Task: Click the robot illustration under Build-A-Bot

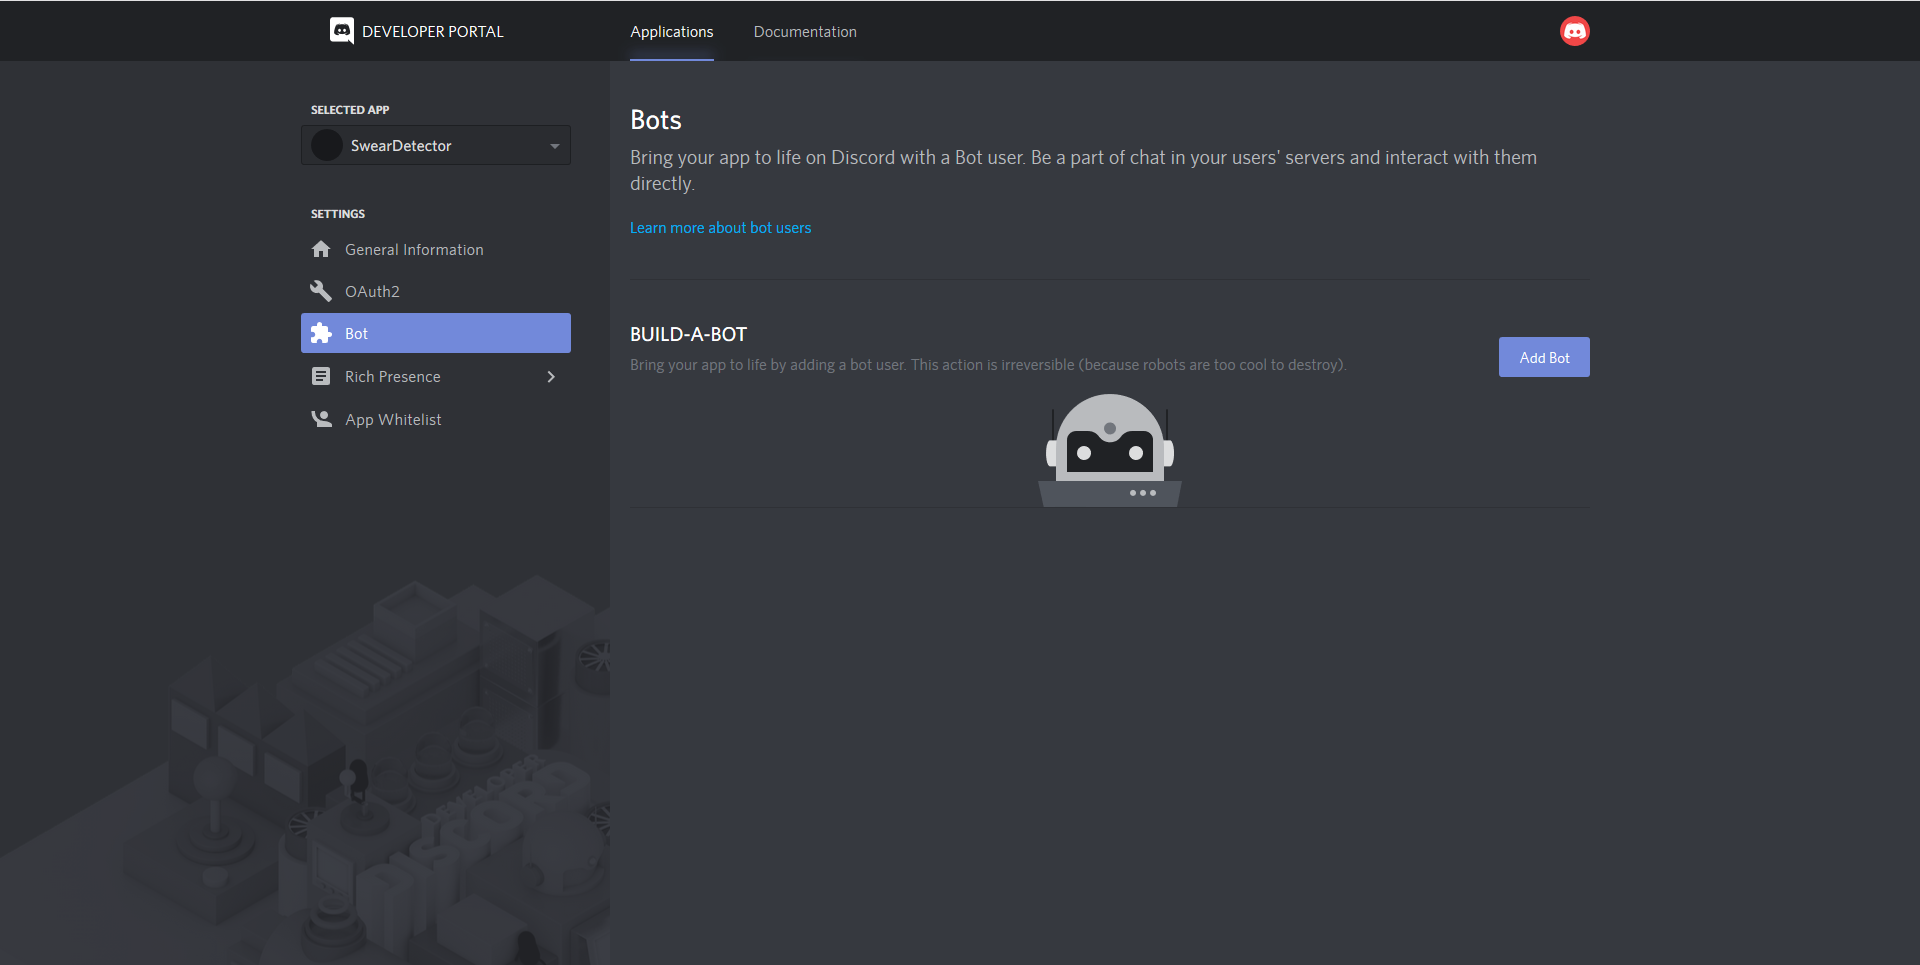Action: pyautogui.click(x=1110, y=450)
